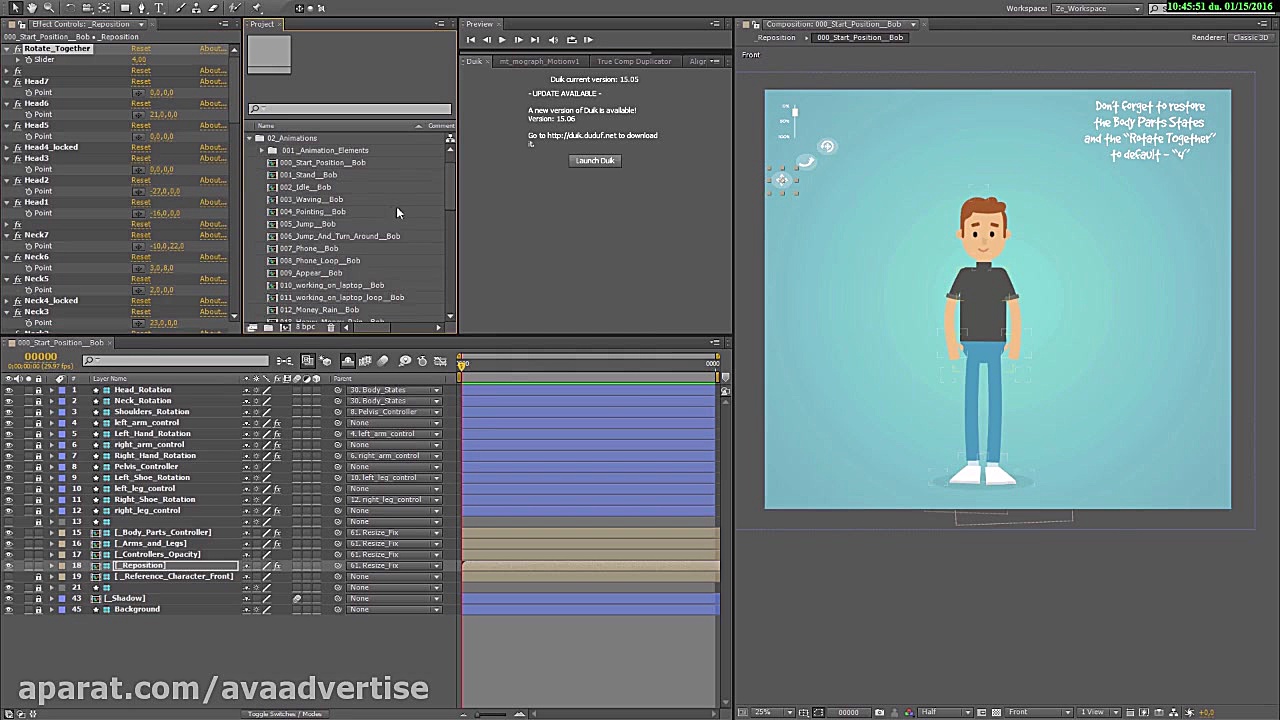This screenshot has width=1280, height=720.
Task: Open the Workspace dropdown menu
Action: click(1098, 9)
